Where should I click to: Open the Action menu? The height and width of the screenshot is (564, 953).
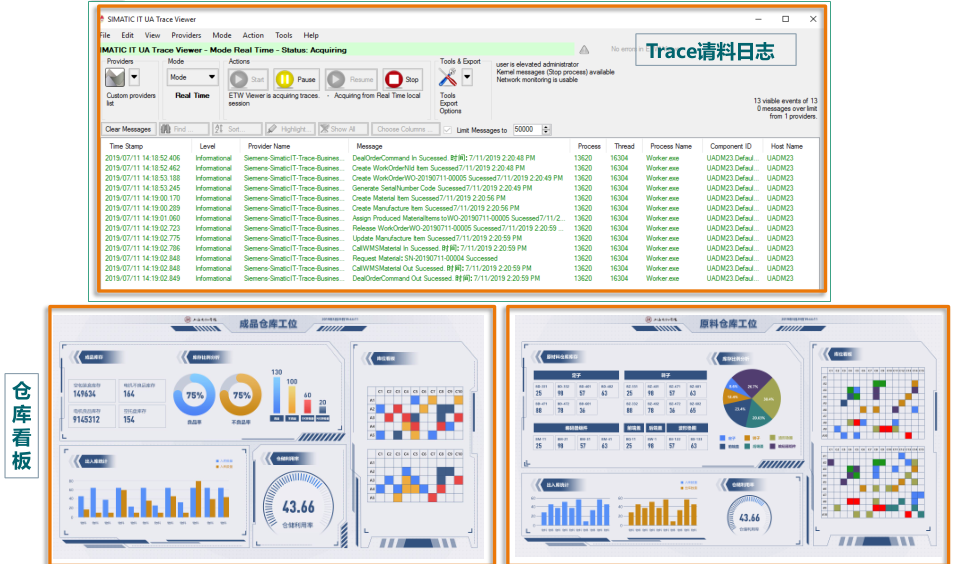[x=253, y=35]
